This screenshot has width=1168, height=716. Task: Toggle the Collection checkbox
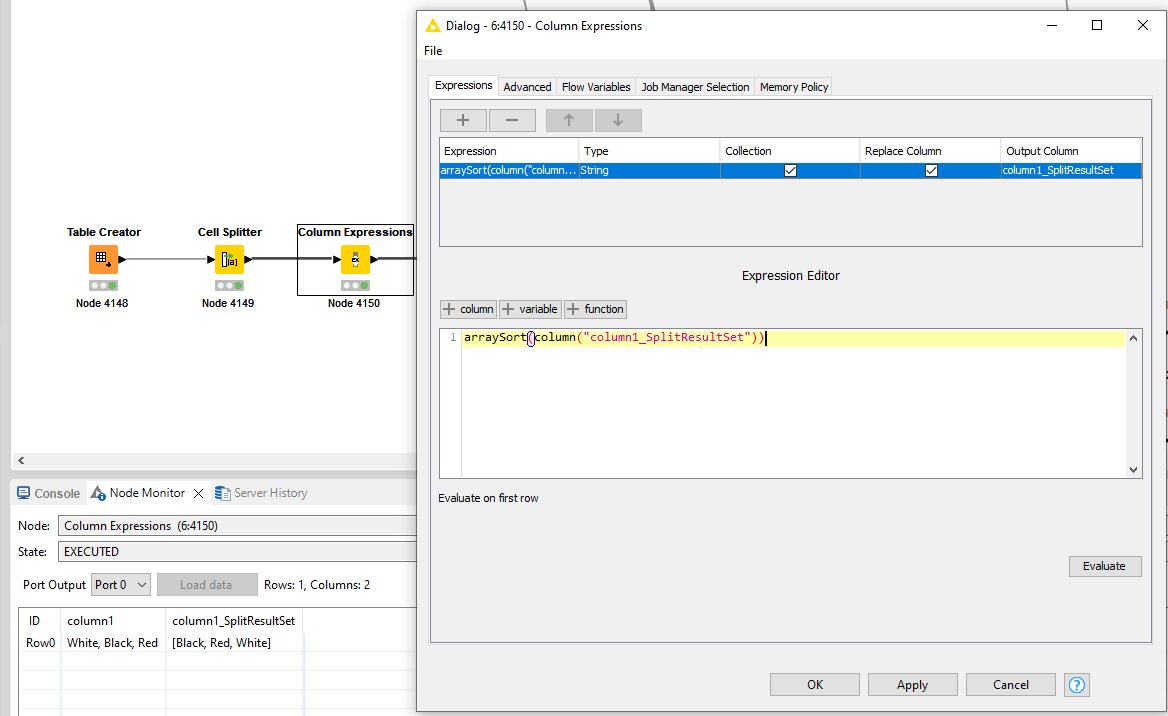coord(790,171)
